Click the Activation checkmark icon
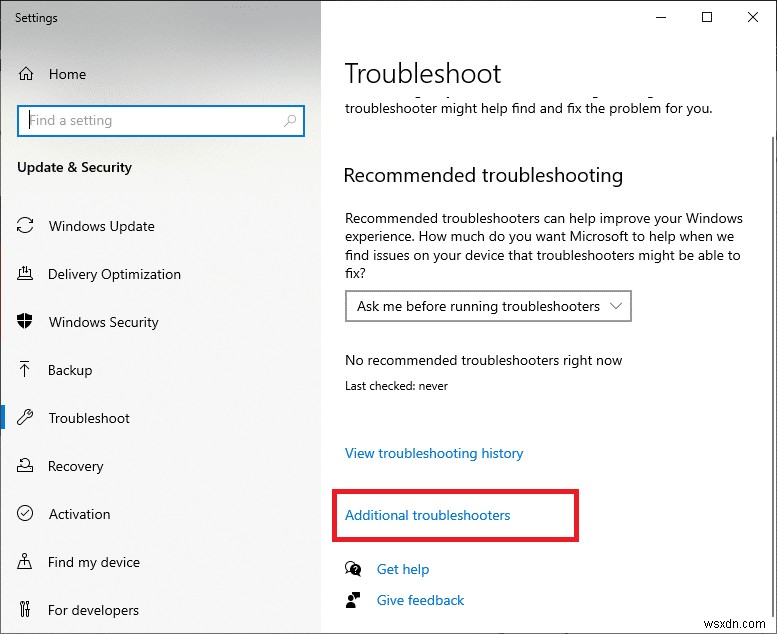 (x=26, y=514)
